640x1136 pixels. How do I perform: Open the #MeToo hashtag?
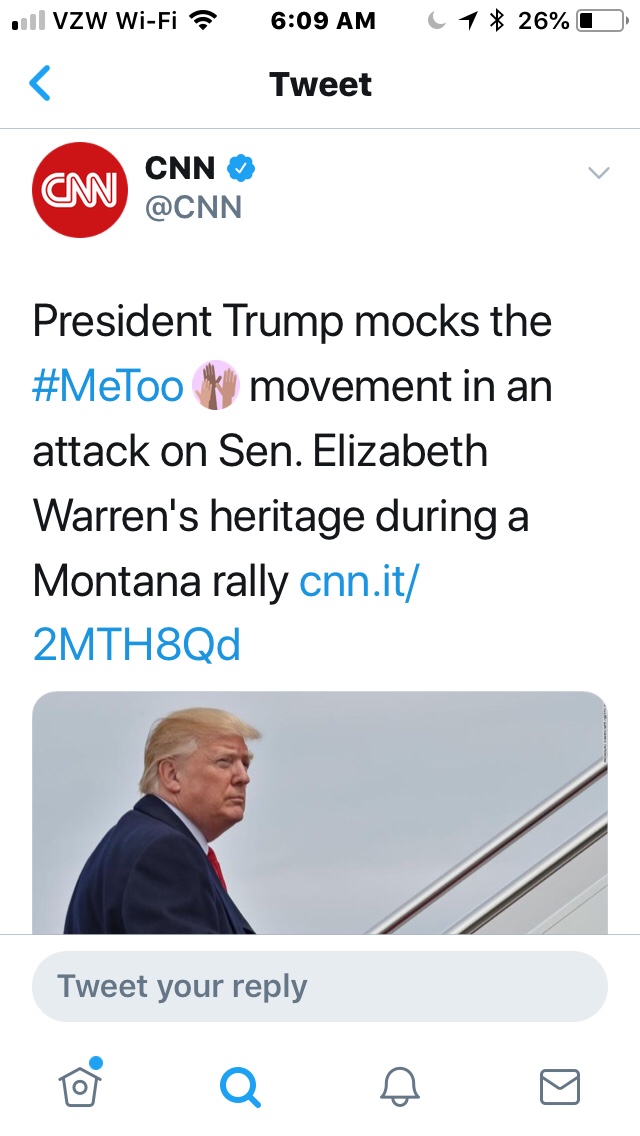(x=108, y=387)
